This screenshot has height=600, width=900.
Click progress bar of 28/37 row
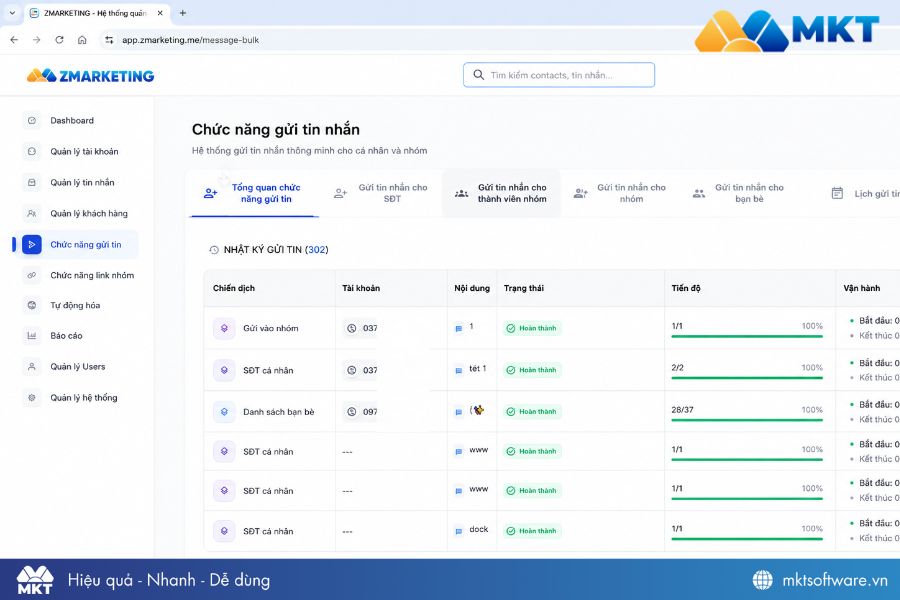pyautogui.click(x=747, y=420)
